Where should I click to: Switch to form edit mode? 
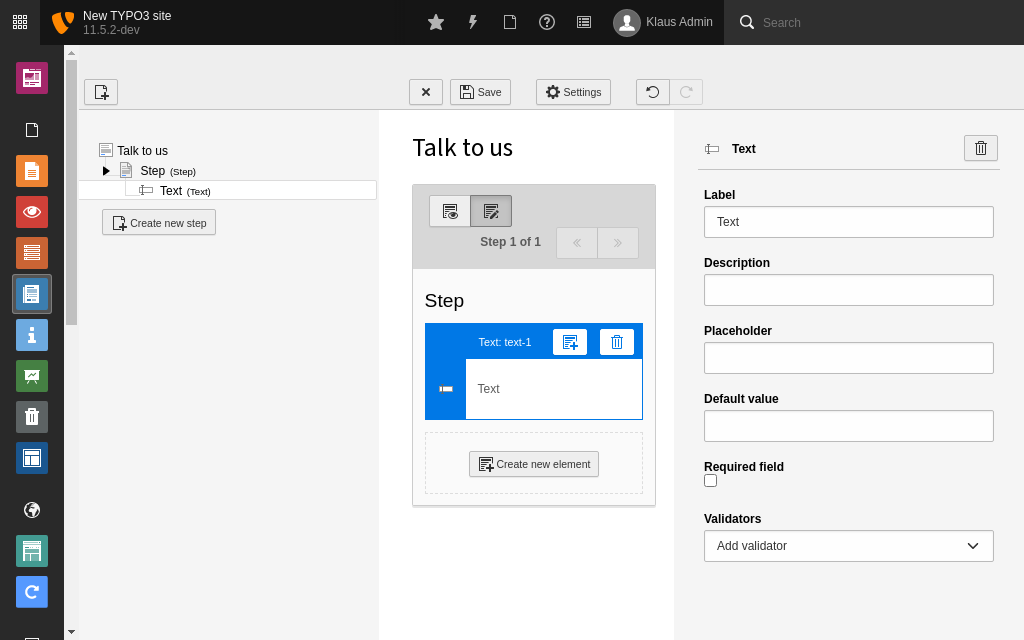pyautogui.click(x=491, y=211)
